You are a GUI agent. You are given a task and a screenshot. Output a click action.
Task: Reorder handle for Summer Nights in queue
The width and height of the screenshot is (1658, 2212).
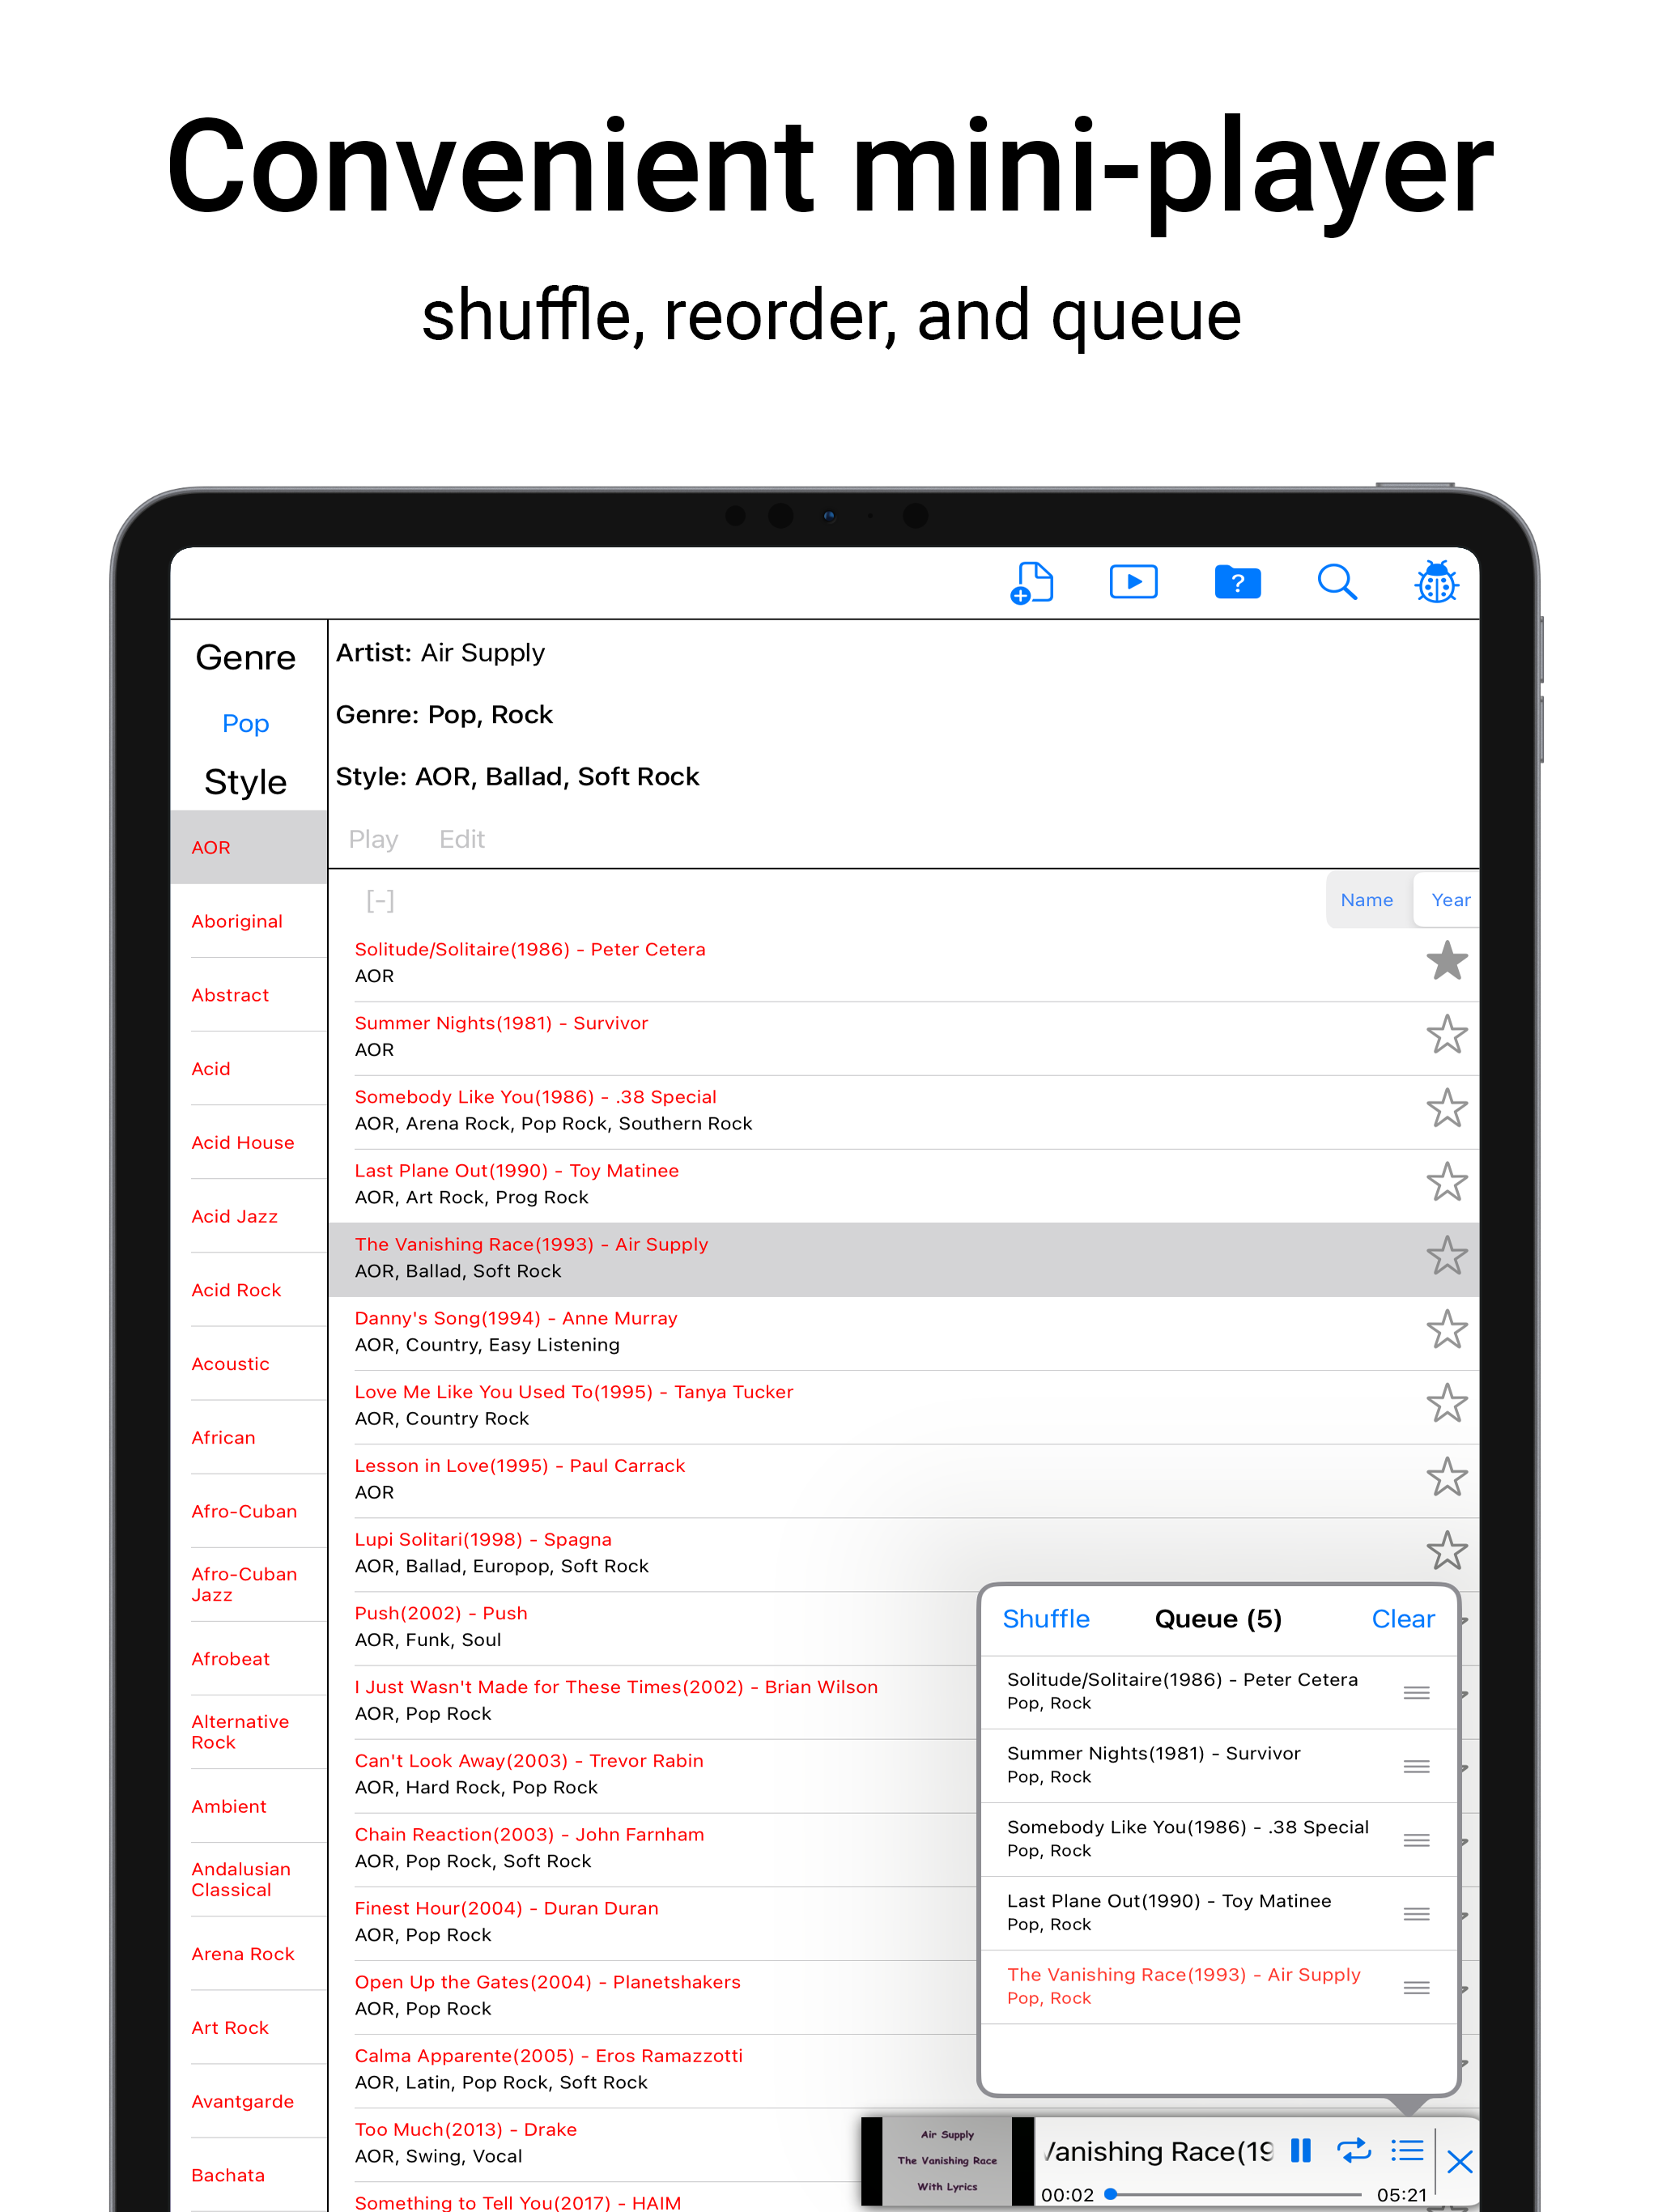[1416, 1766]
